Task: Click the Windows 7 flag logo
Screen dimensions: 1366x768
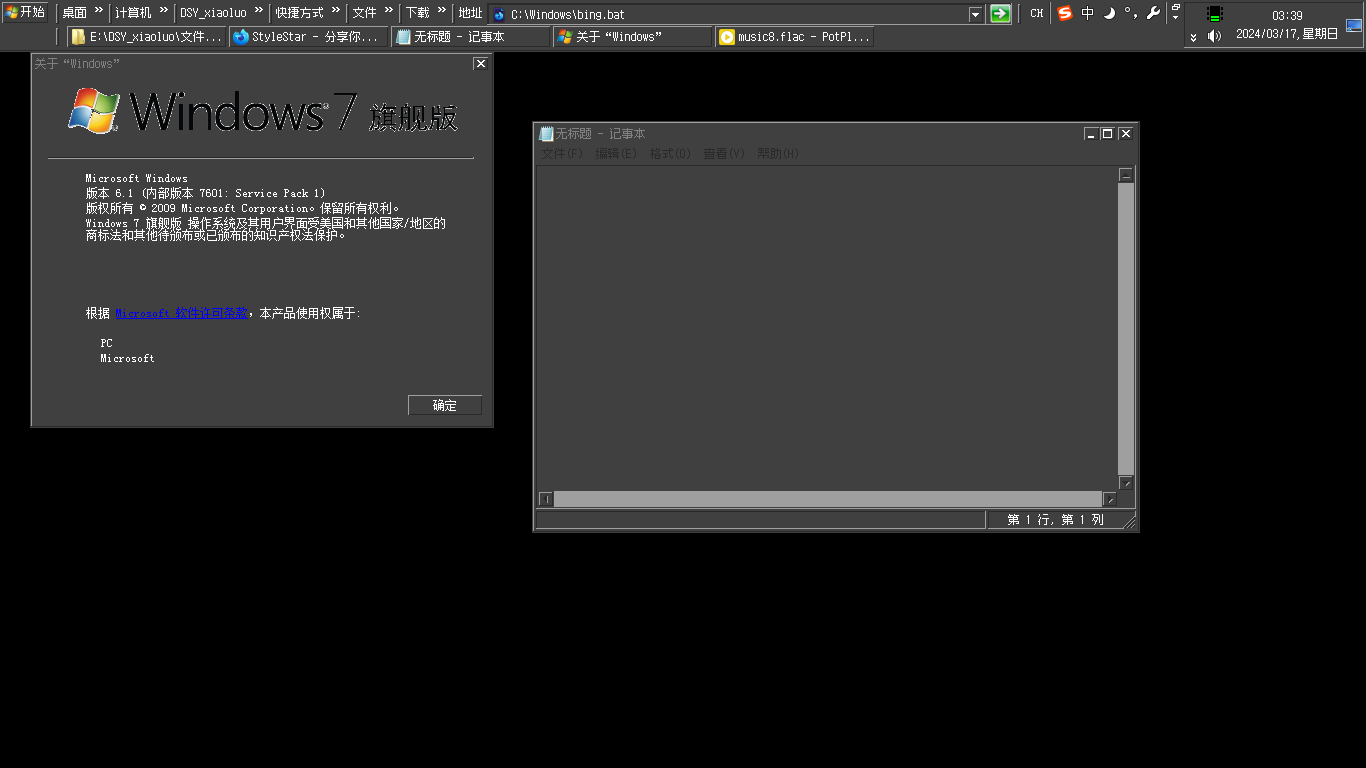Action: [x=94, y=110]
